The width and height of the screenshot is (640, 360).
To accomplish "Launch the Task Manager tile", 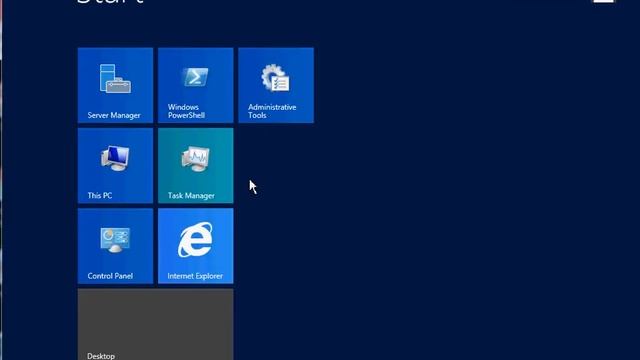I will point(196,166).
